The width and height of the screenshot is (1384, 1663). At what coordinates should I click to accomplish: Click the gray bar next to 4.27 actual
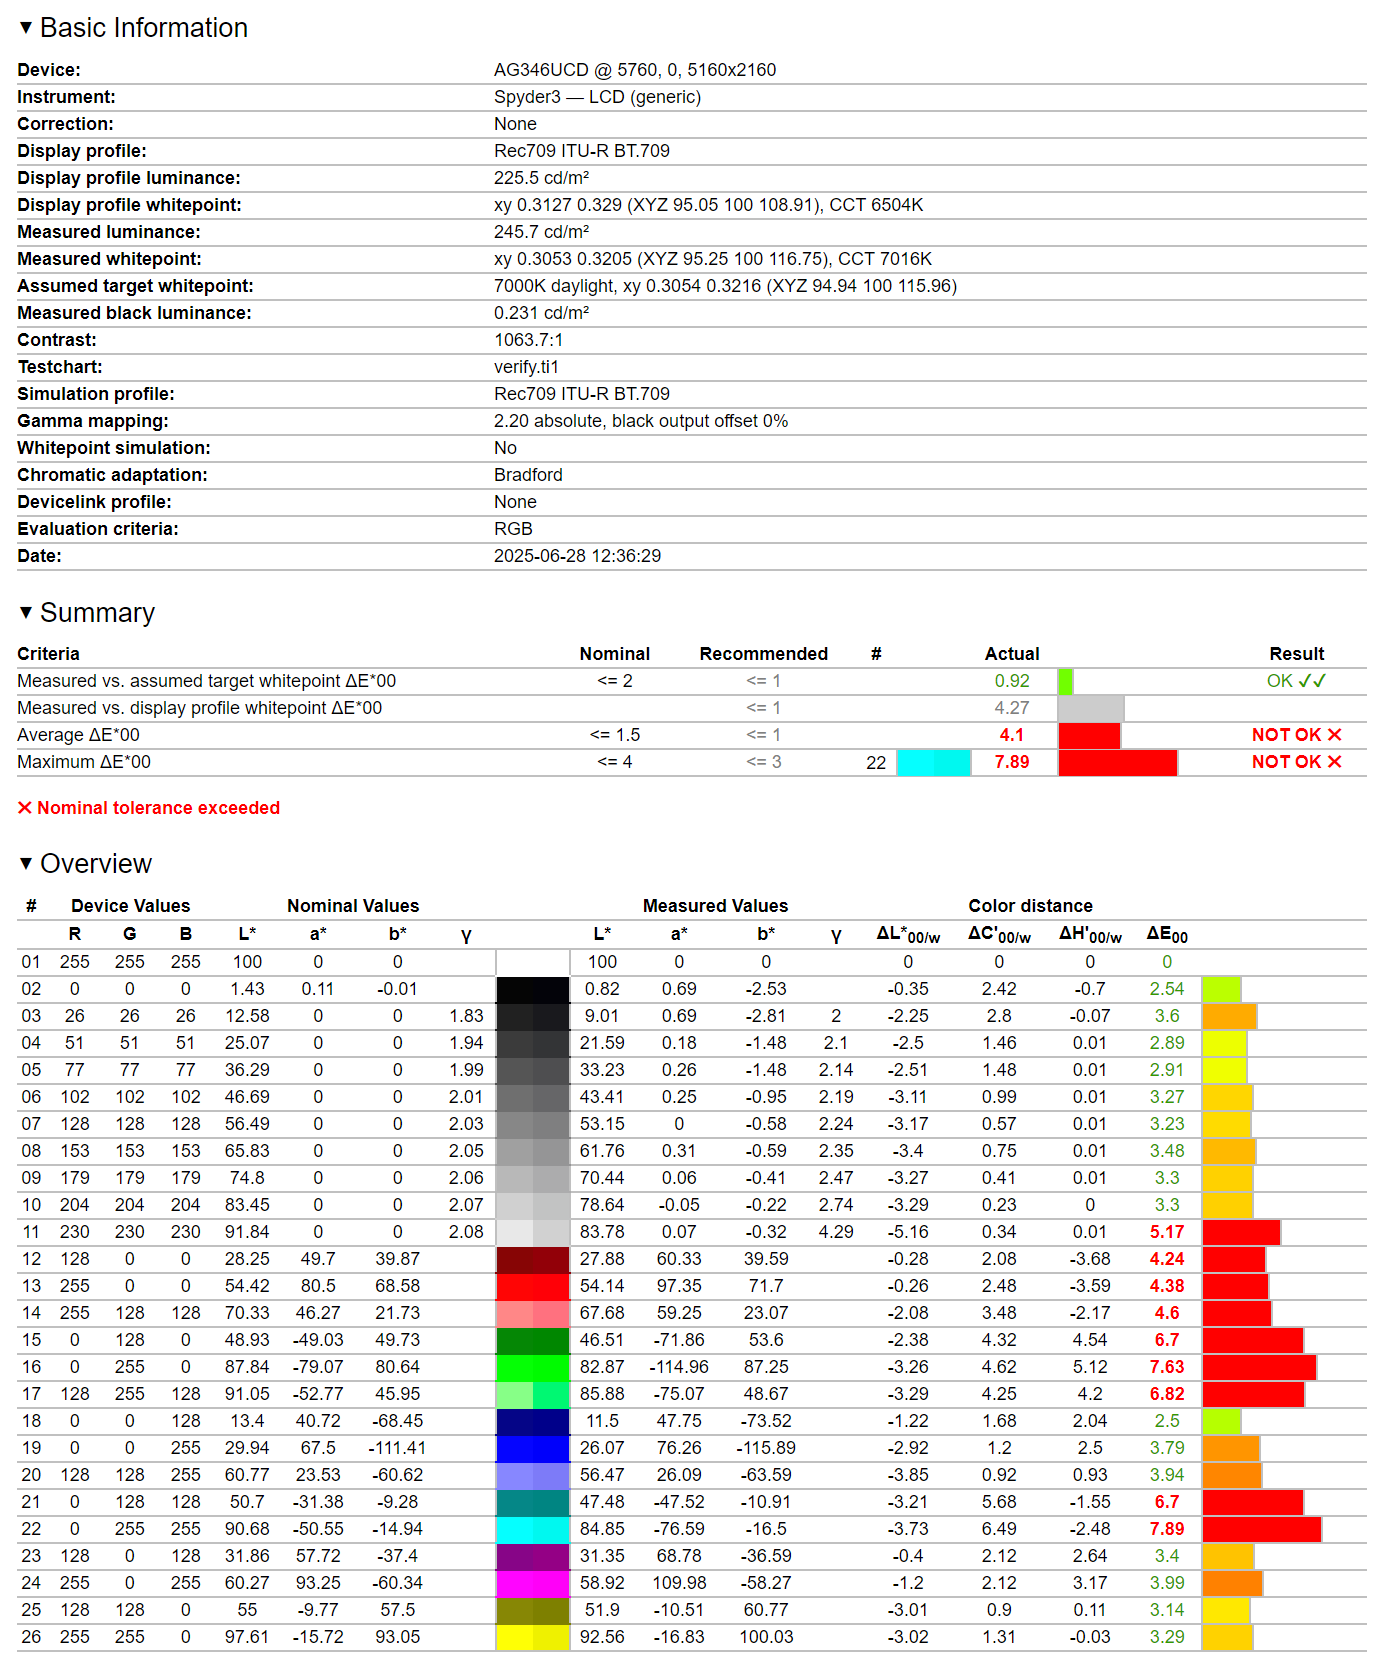1090,708
